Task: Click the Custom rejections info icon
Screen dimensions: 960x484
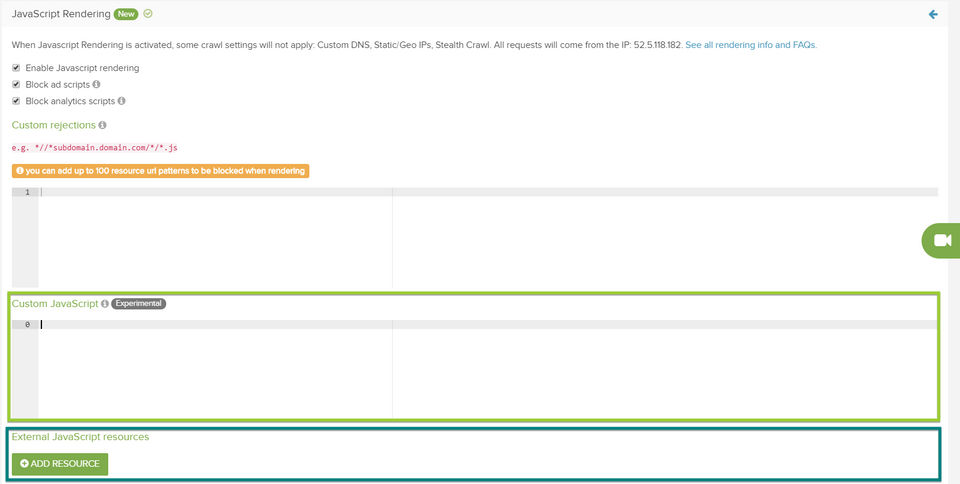Action: tap(102, 125)
